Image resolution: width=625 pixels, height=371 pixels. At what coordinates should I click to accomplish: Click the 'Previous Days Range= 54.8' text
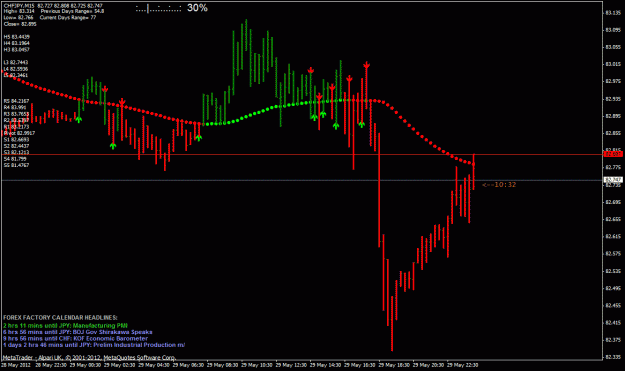coord(72,11)
